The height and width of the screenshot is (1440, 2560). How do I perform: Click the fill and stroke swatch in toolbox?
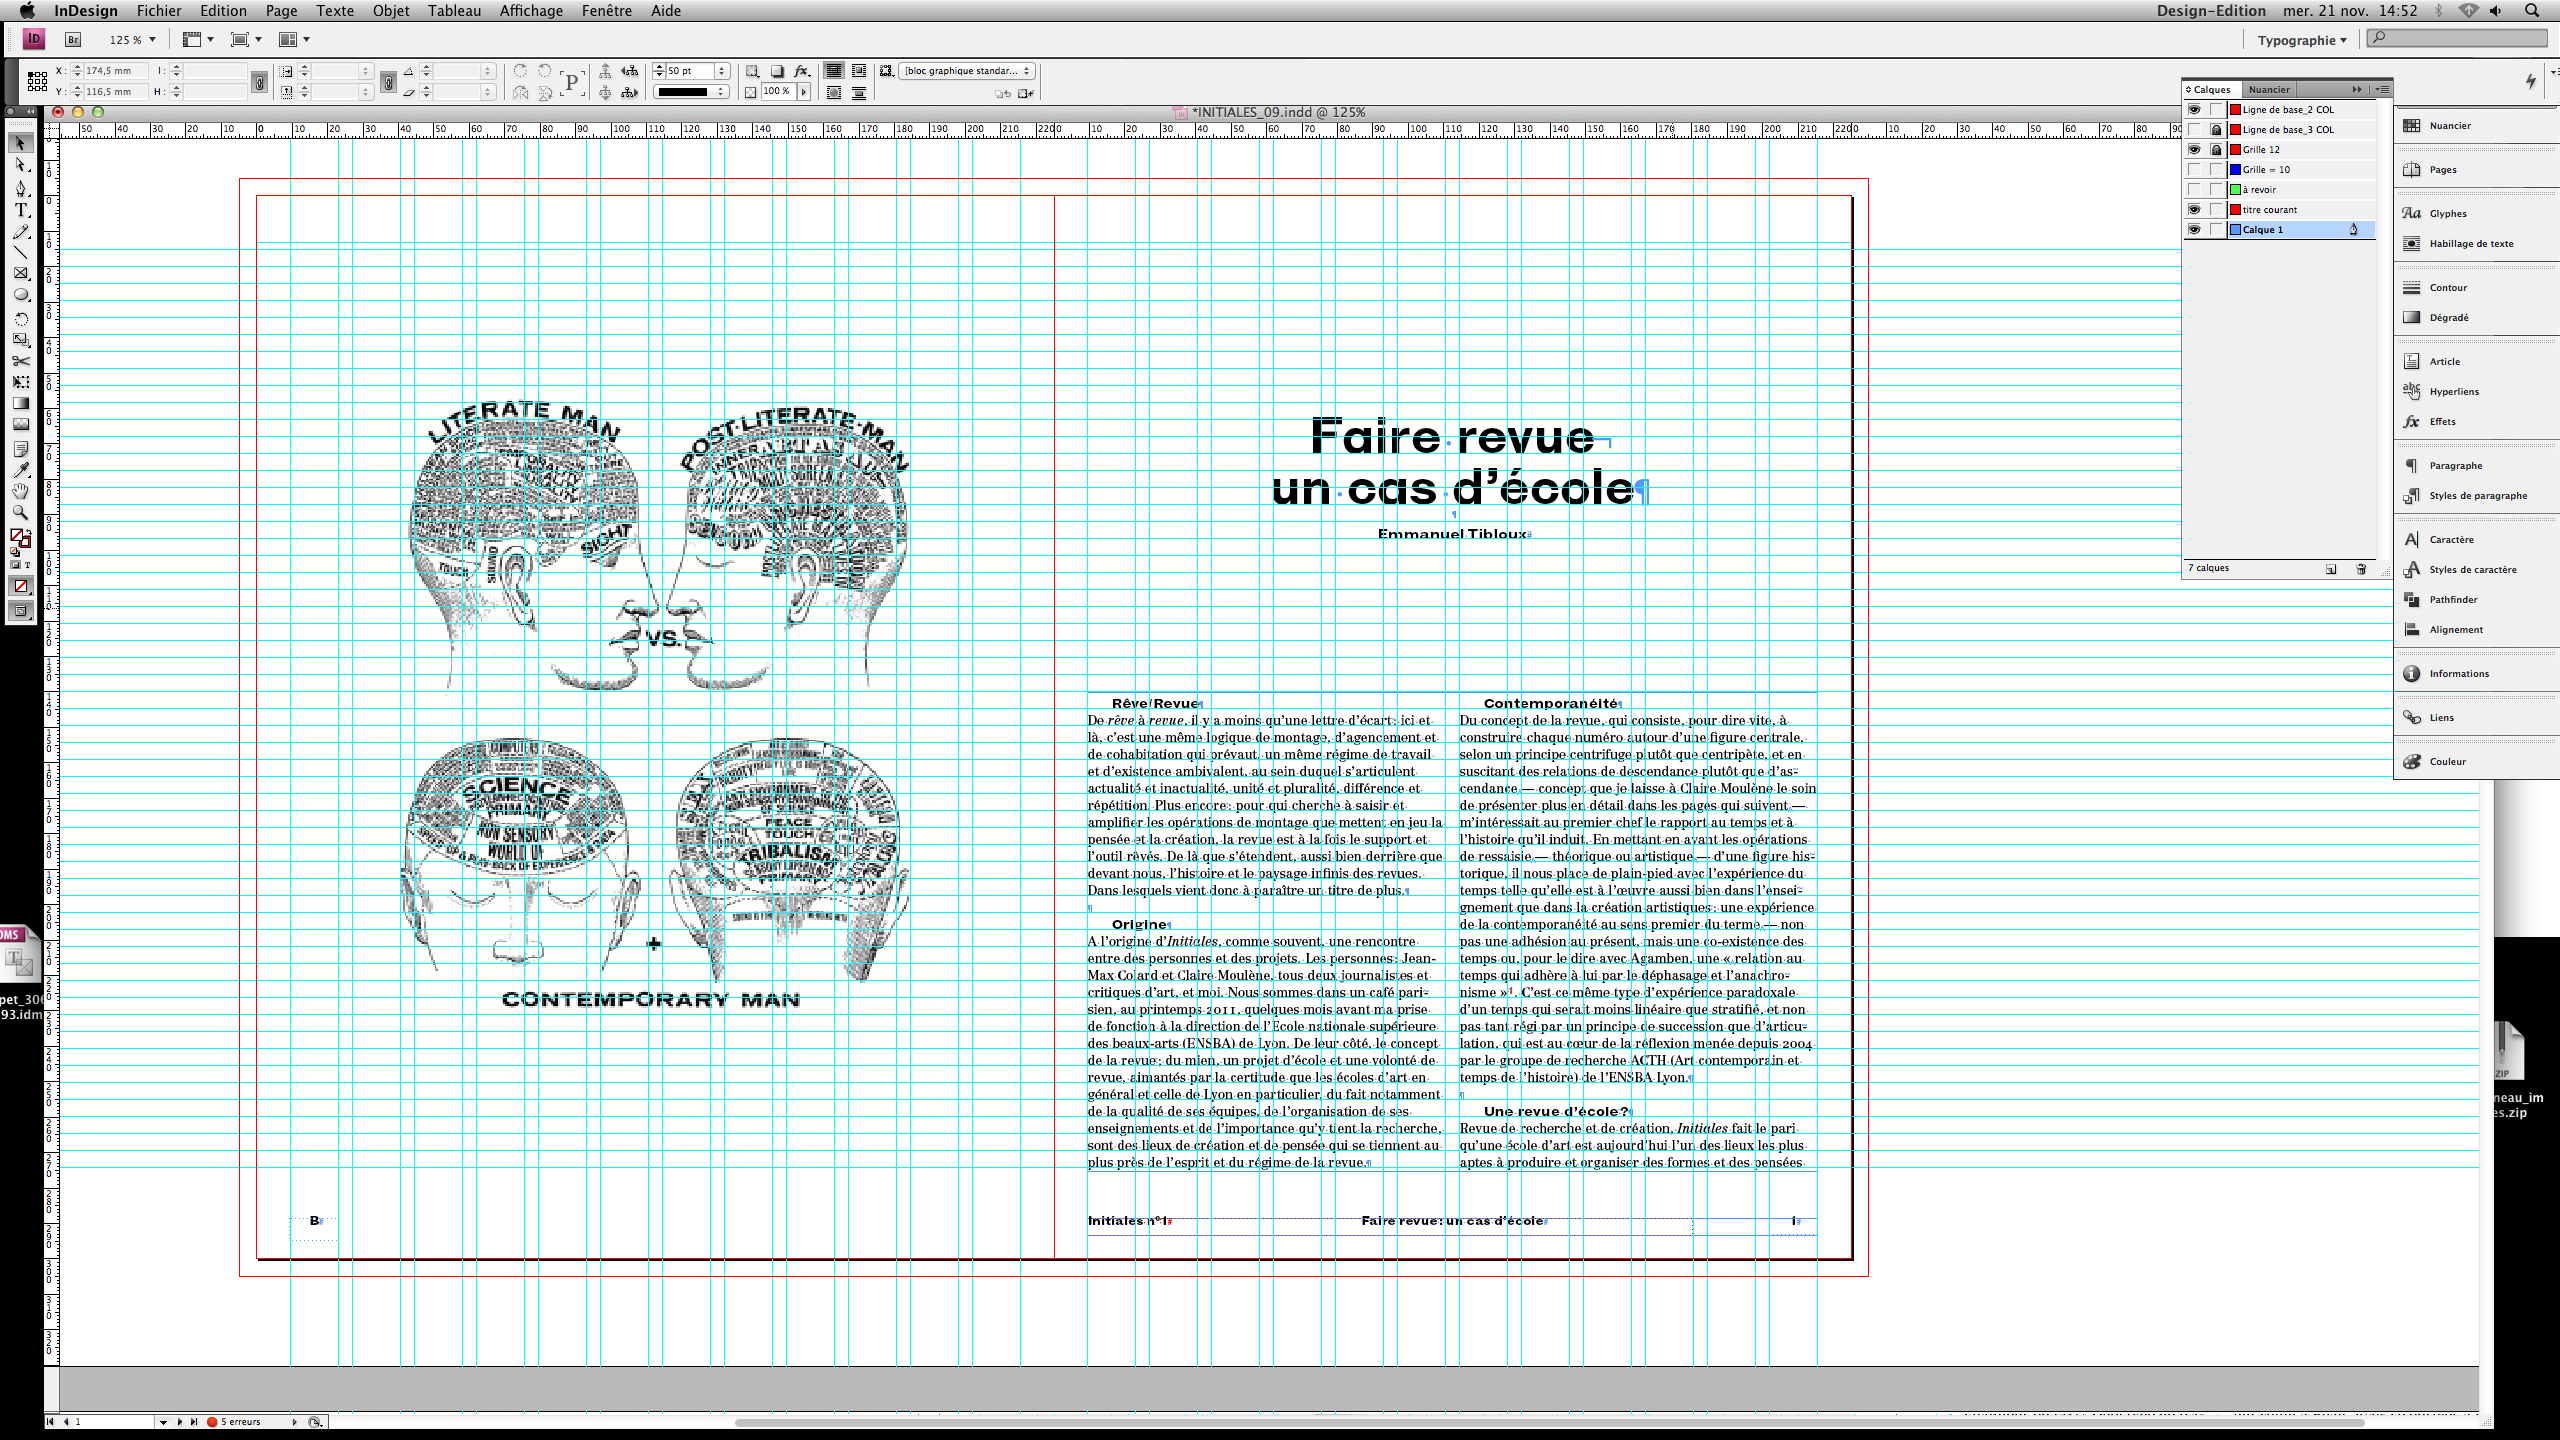20,538
